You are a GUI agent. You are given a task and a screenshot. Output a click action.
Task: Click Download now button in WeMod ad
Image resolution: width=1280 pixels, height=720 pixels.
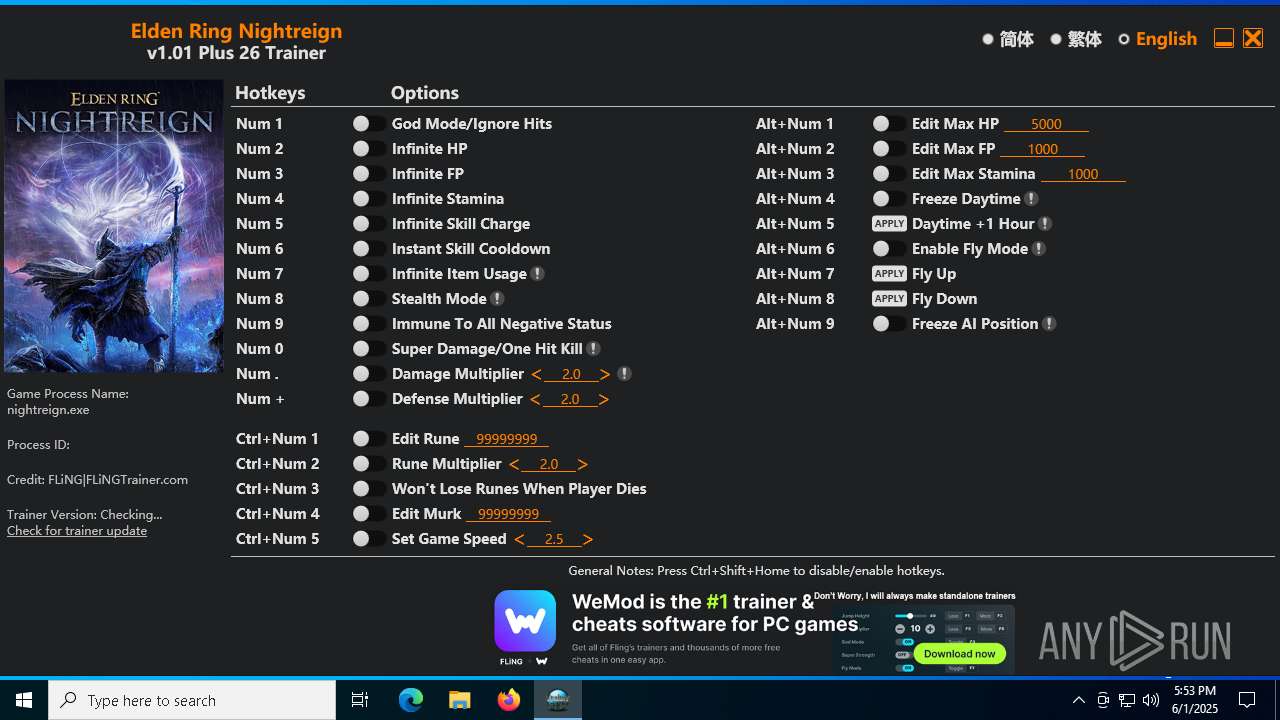[x=959, y=653]
